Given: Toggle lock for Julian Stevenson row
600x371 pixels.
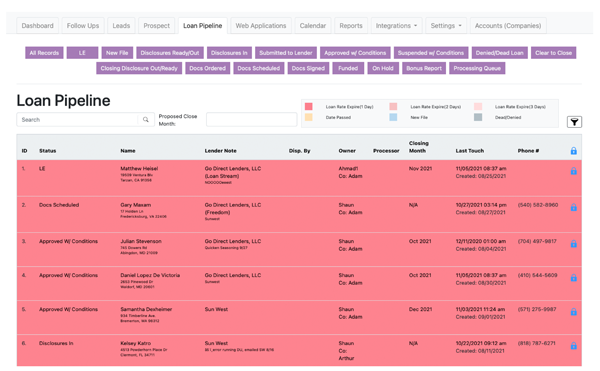Looking at the screenshot, I should tap(573, 244).
